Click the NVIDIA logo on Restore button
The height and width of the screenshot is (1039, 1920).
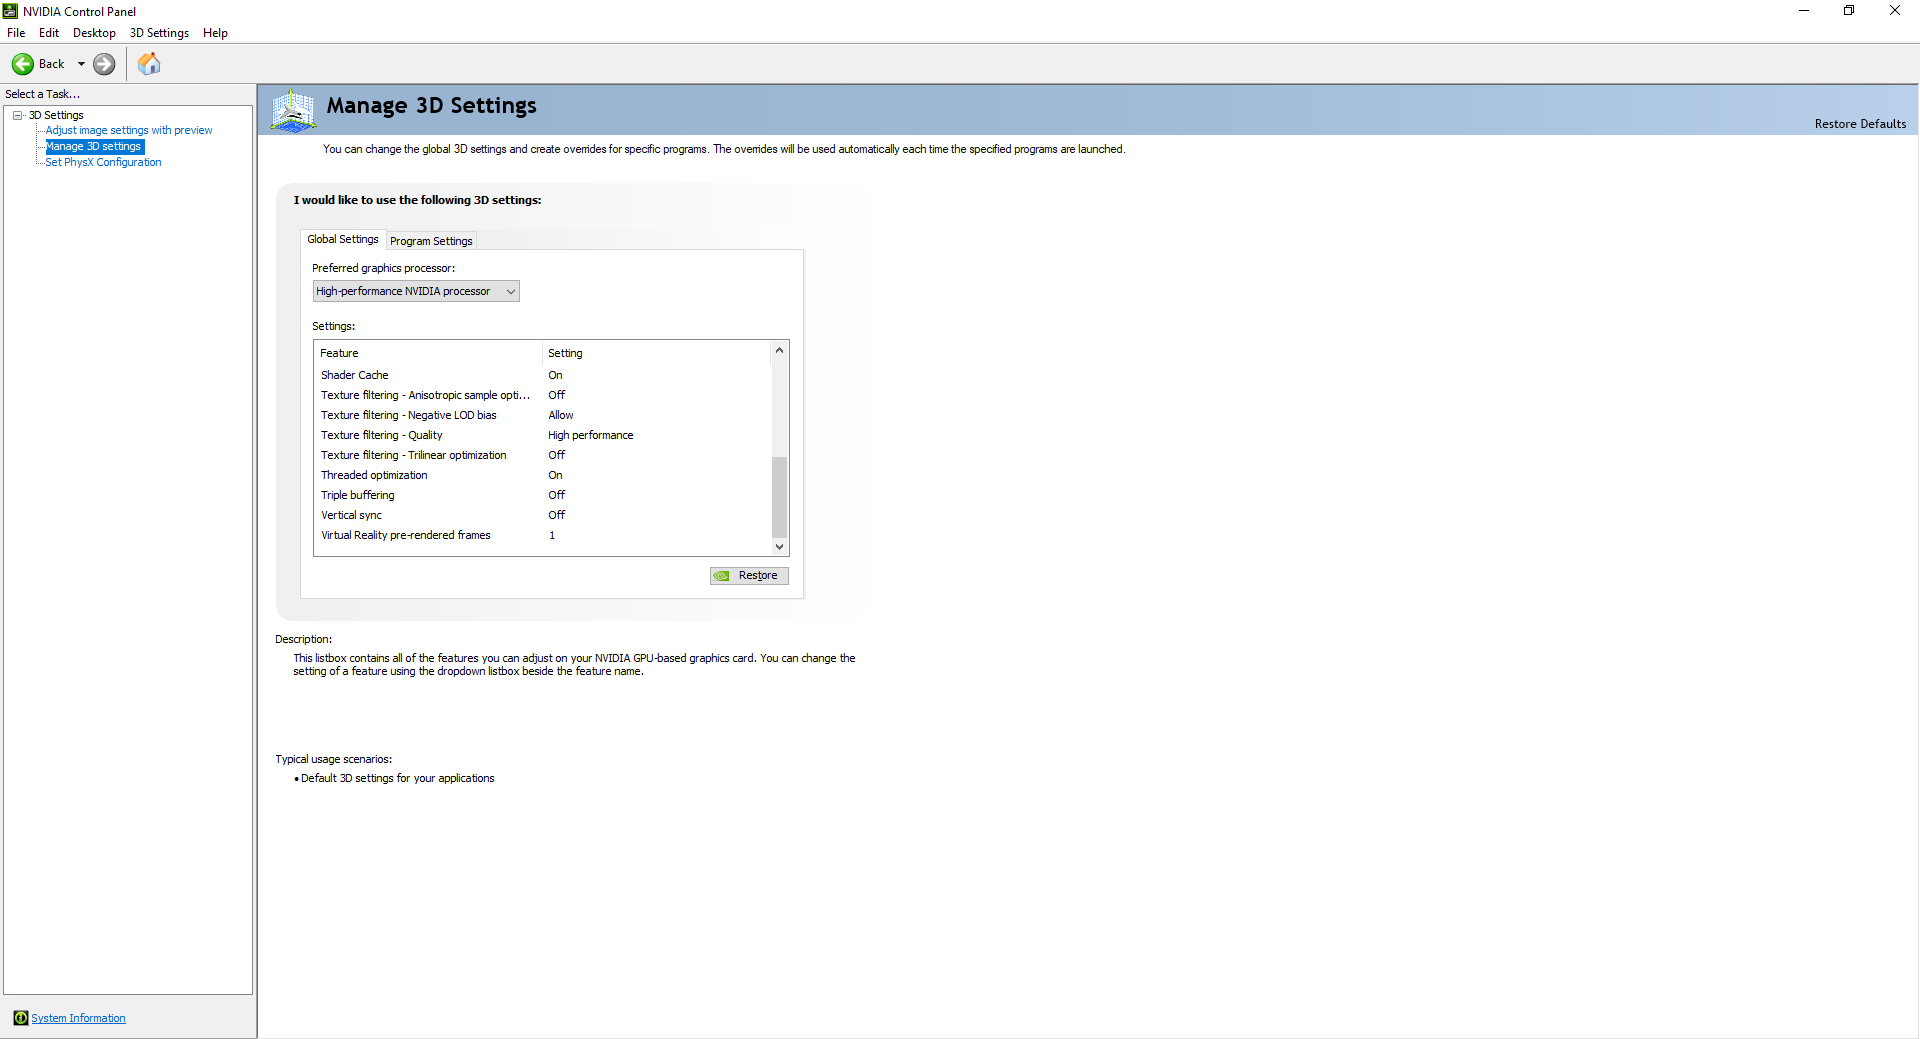click(722, 576)
